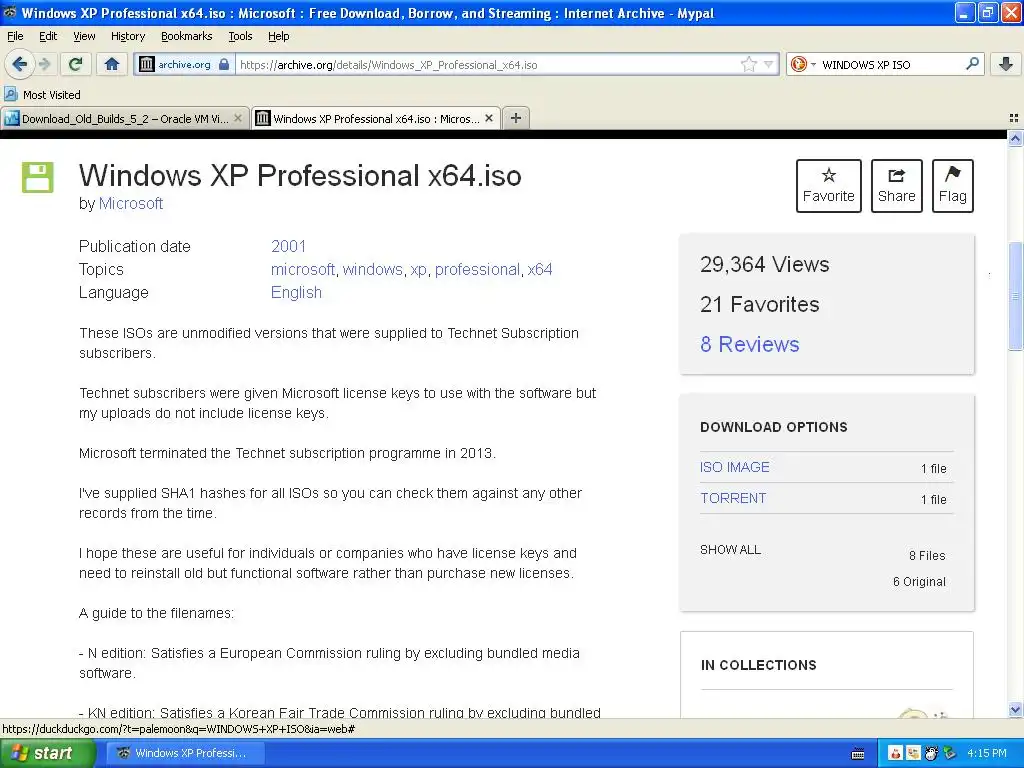Reload the page with the refresh icon
This screenshot has width=1024, height=768.
[x=76, y=64]
